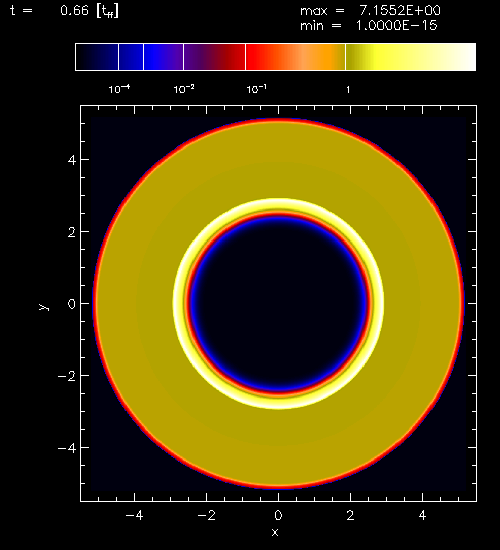500x550 pixels.
Task: Click the yellow-white segment of the colorbar
Action: 411,57
